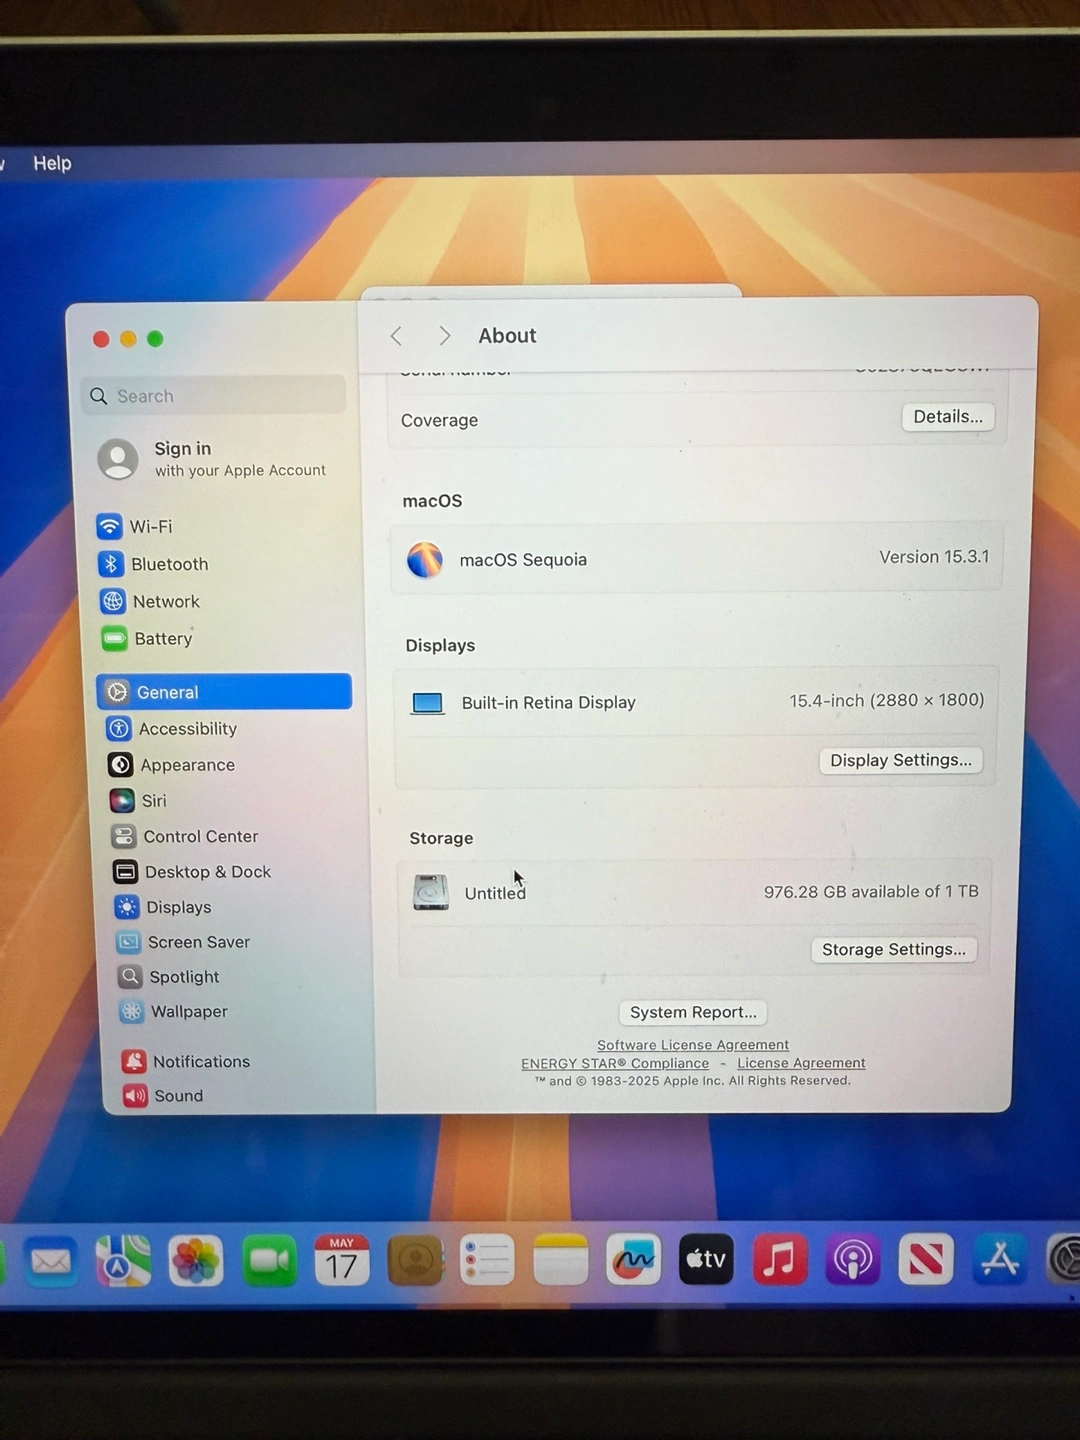The height and width of the screenshot is (1440, 1080).
Task: Go forward using the right chevron
Action: (444, 336)
